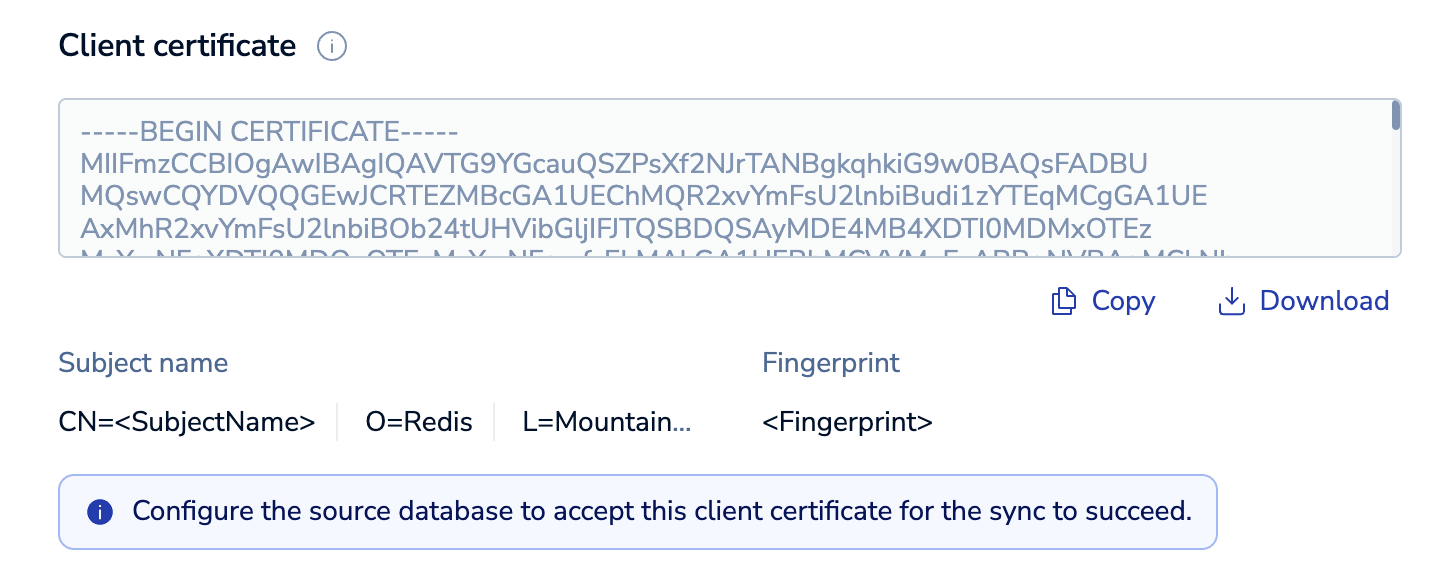Click the Client certificate heading

click(x=178, y=45)
